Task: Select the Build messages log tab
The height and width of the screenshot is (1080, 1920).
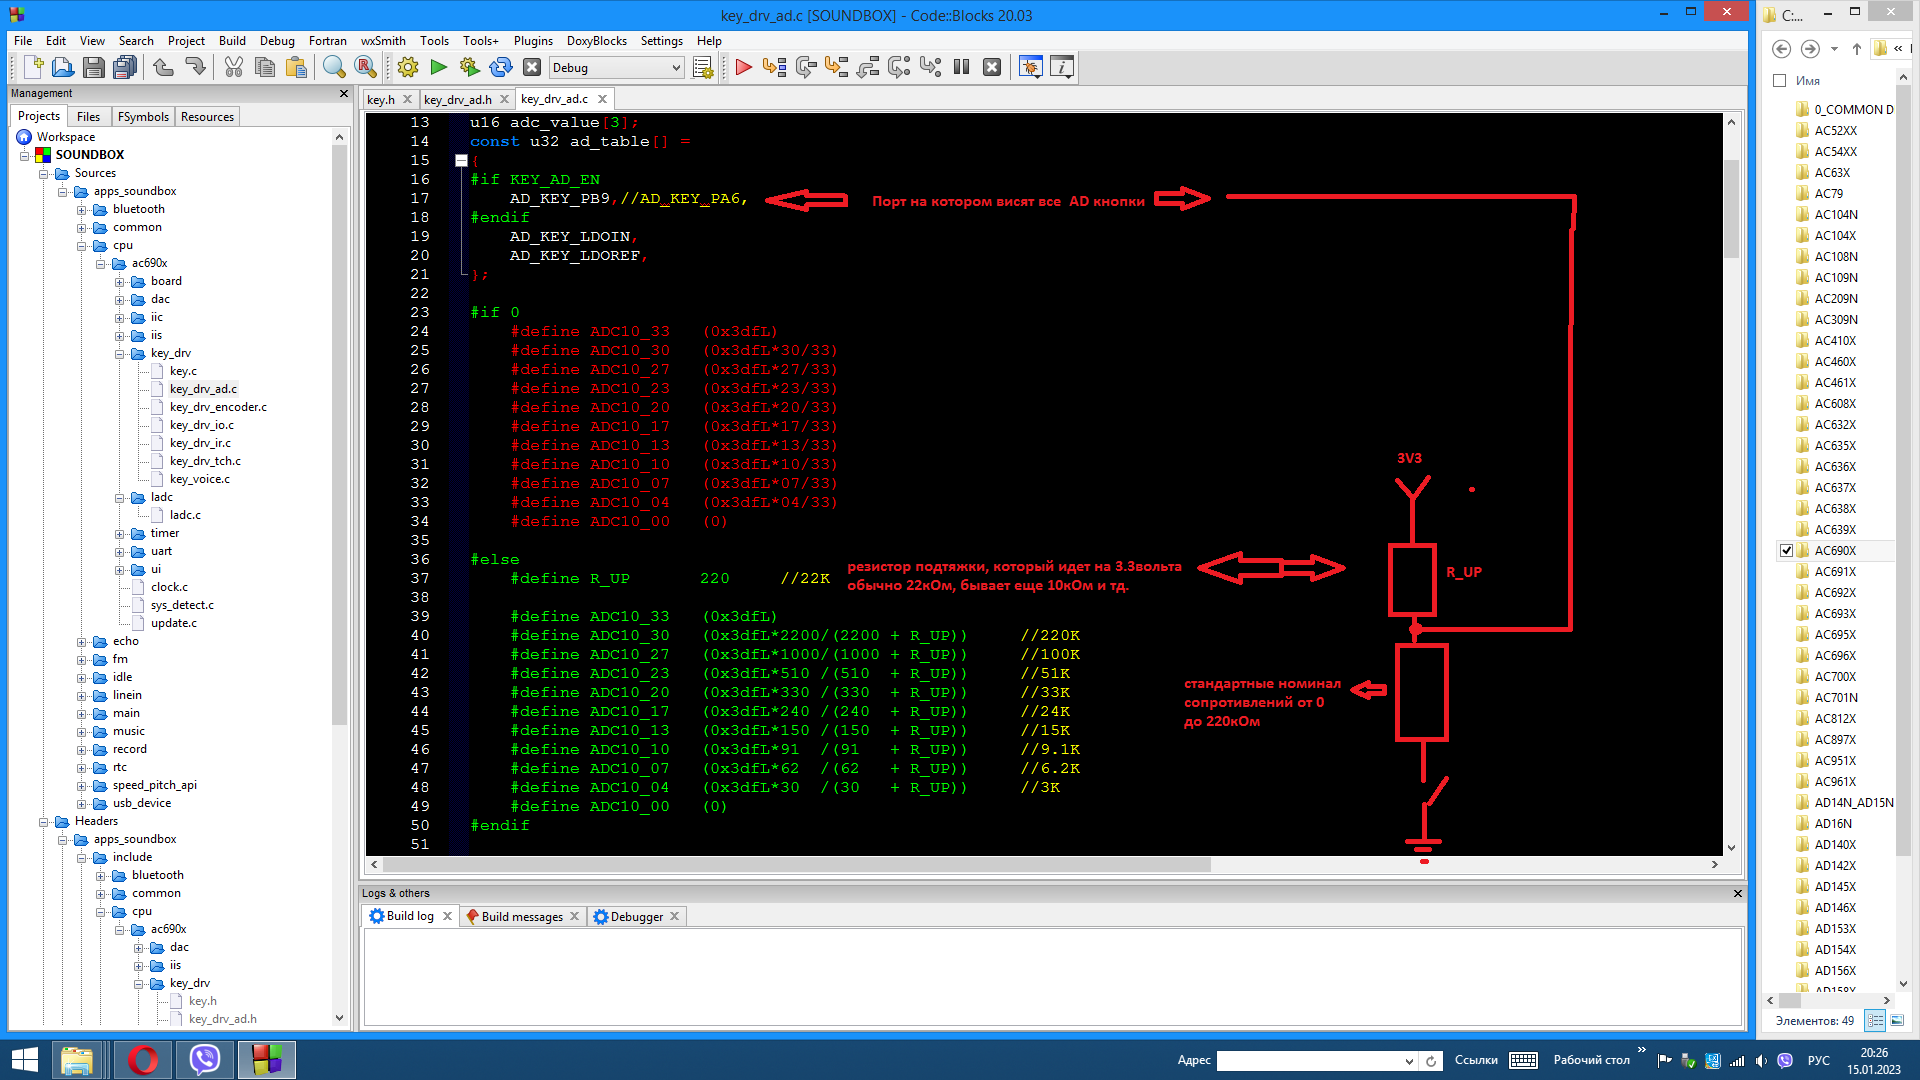Action: [522, 917]
